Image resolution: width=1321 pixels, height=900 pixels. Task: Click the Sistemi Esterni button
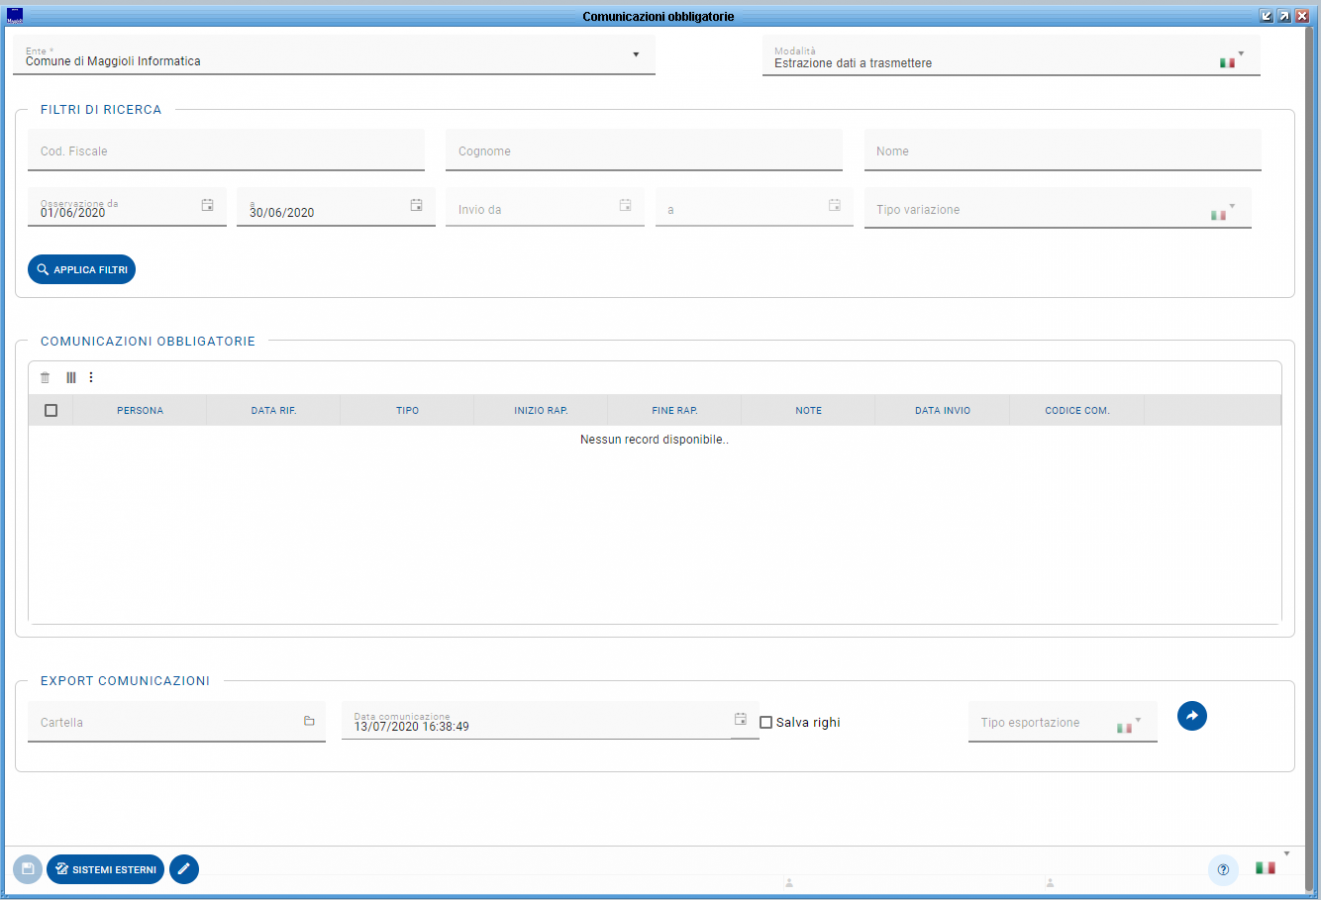(105, 869)
